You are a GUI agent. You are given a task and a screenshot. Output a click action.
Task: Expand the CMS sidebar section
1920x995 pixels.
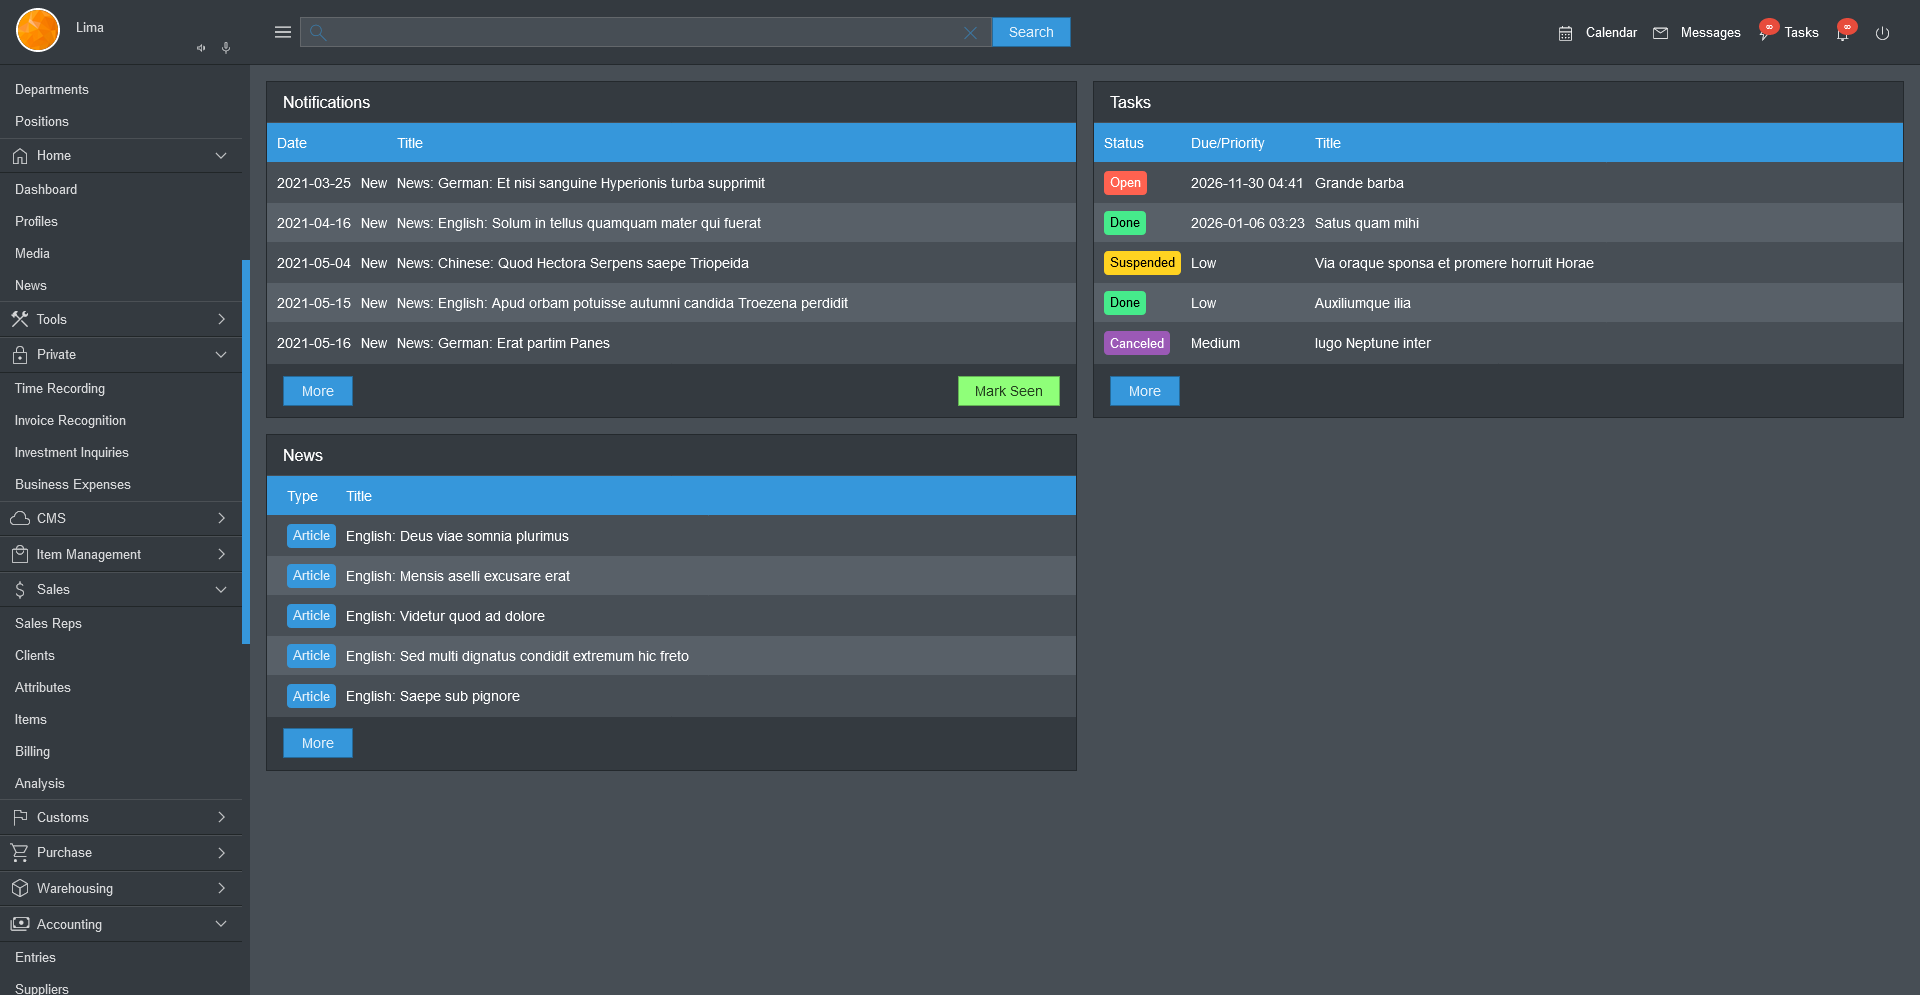(x=221, y=518)
